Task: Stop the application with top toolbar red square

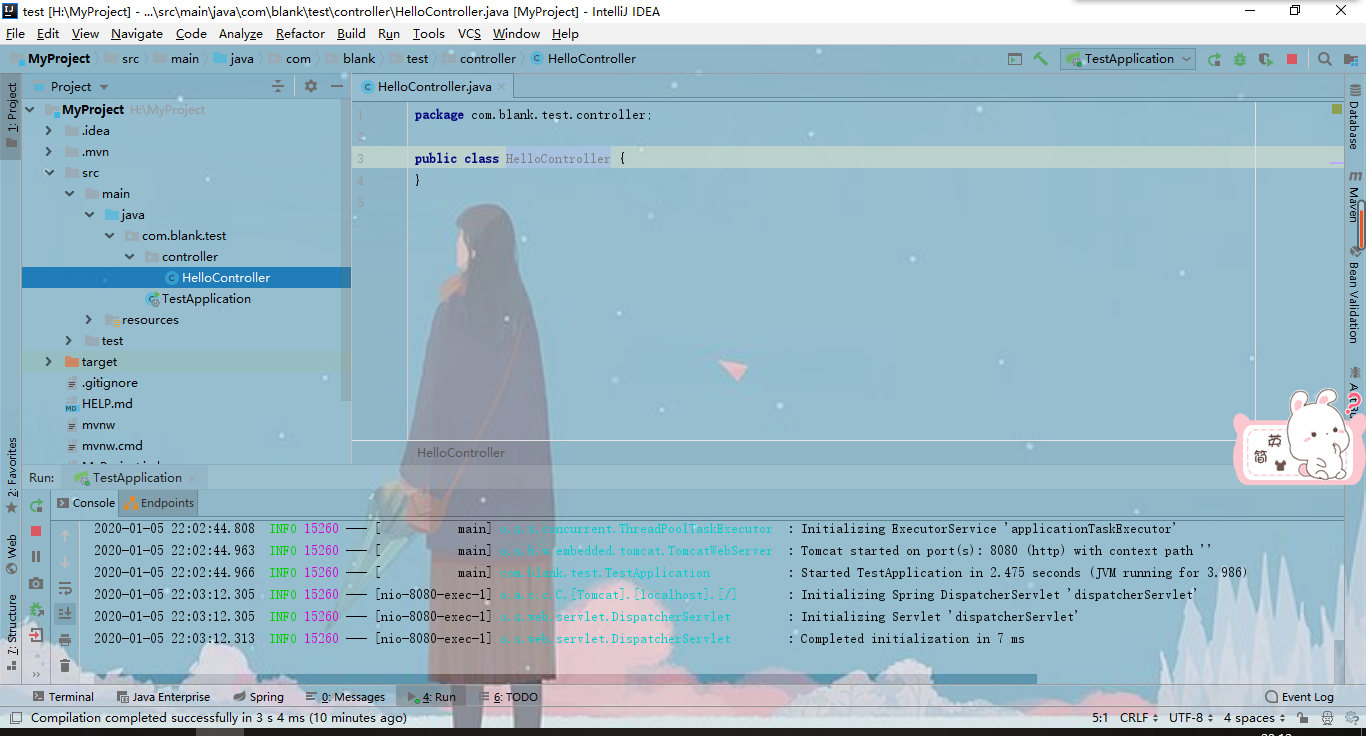Action: pos(1292,59)
